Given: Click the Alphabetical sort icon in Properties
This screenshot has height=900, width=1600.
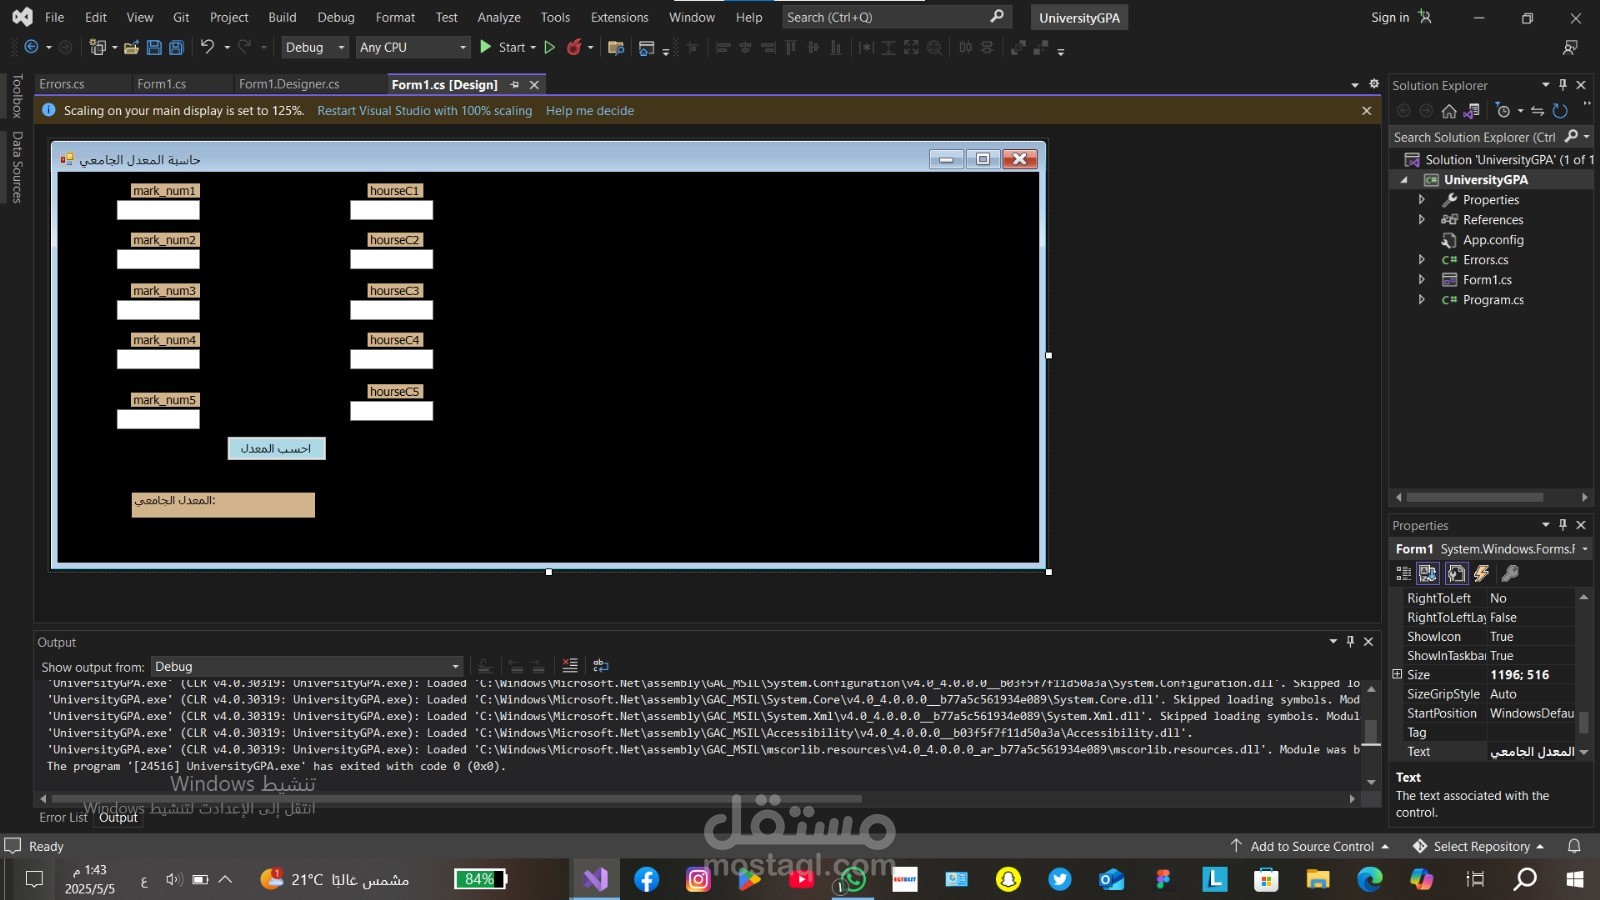Looking at the screenshot, I should 1428,573.
